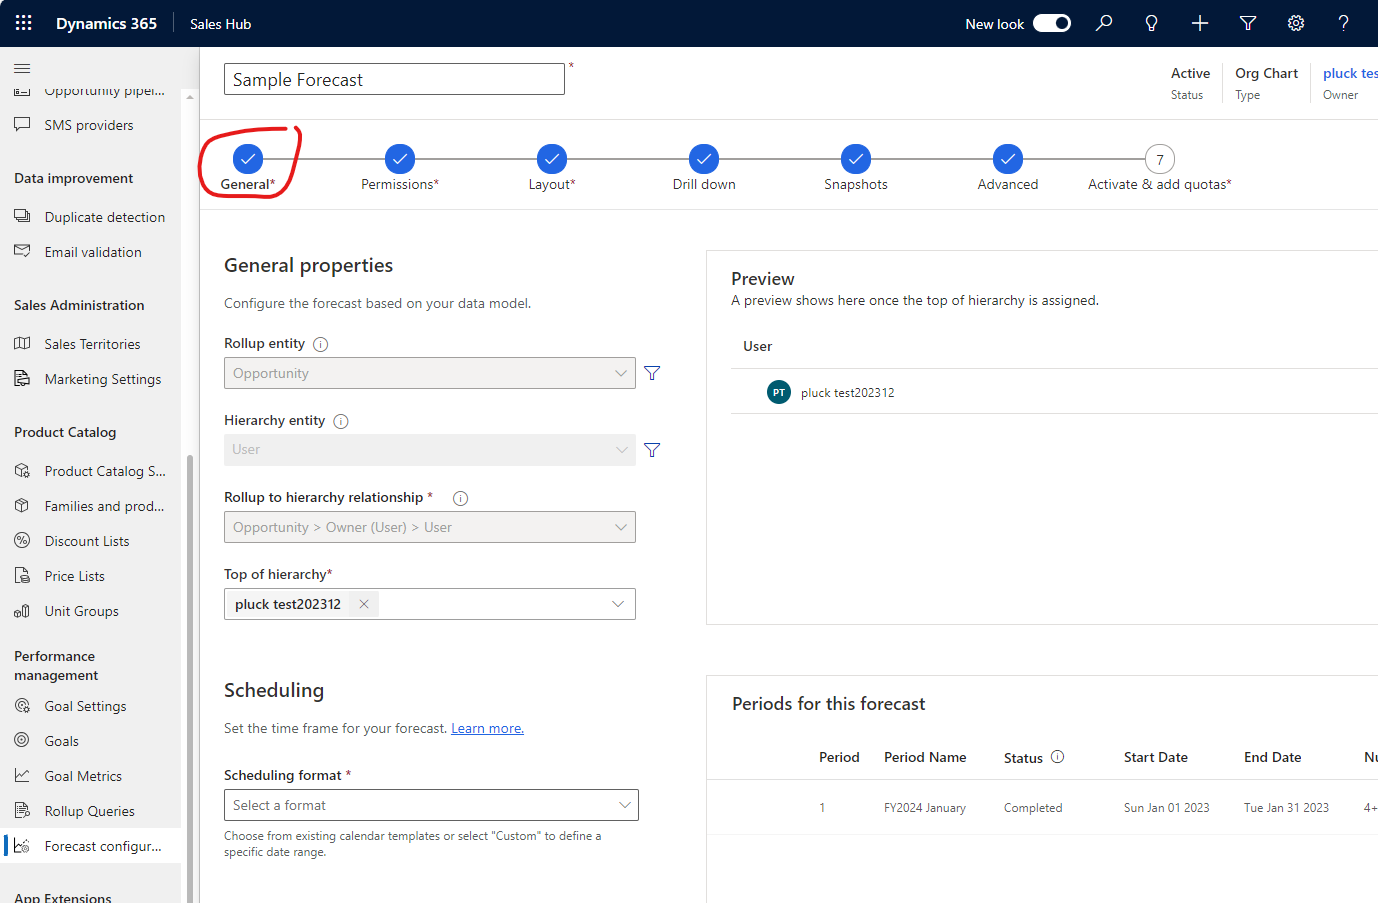
Task: Click the Sales Hub app name
Action: pos(221,24)
